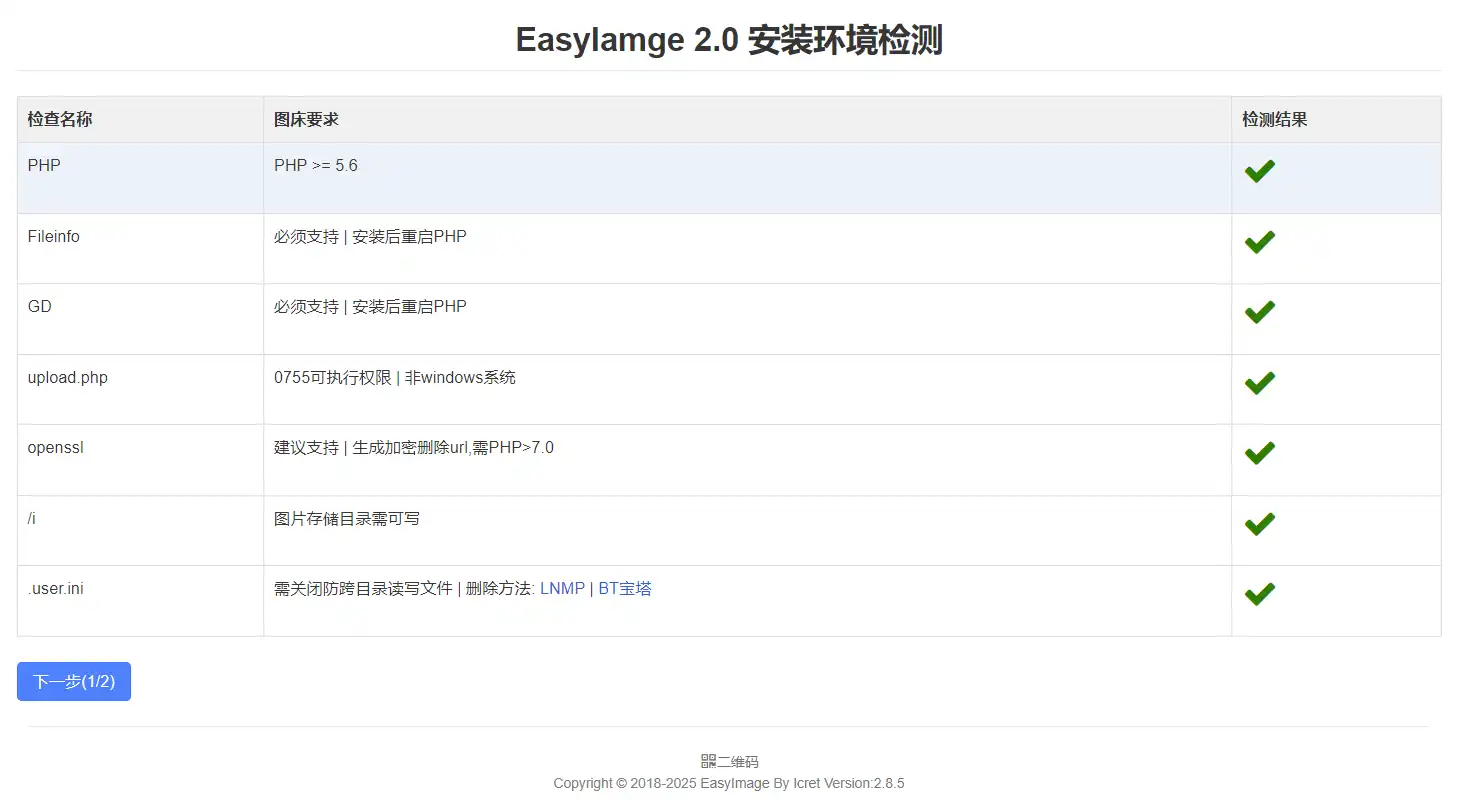Viewport: 1469px width, 800px height.
Task: Select the upload.php result checkmark
Action: coord(1259,383)
